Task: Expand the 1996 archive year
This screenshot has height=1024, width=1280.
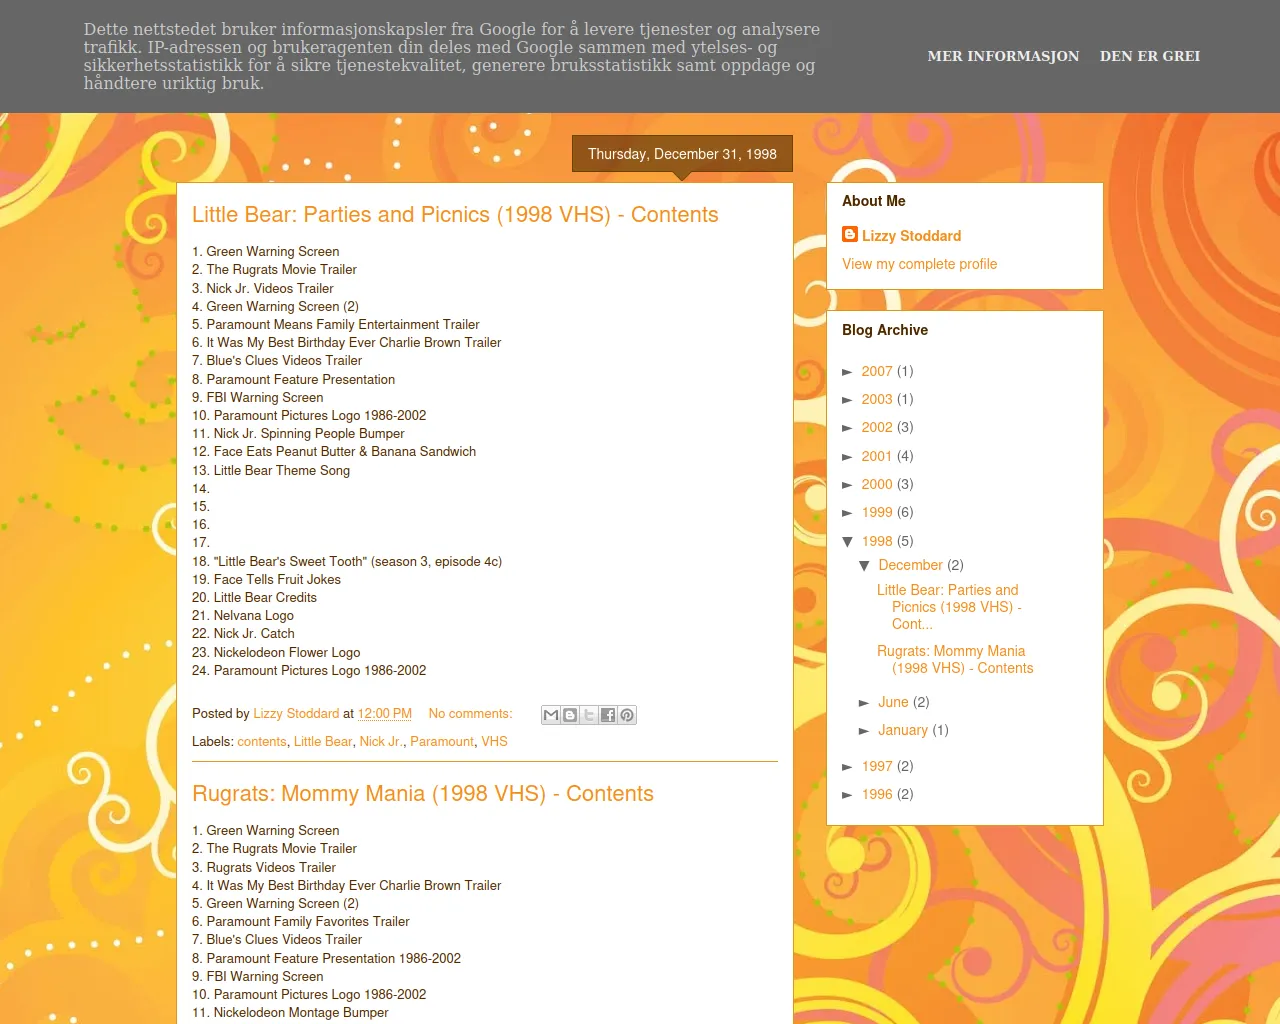Action: tap(848, 795)
